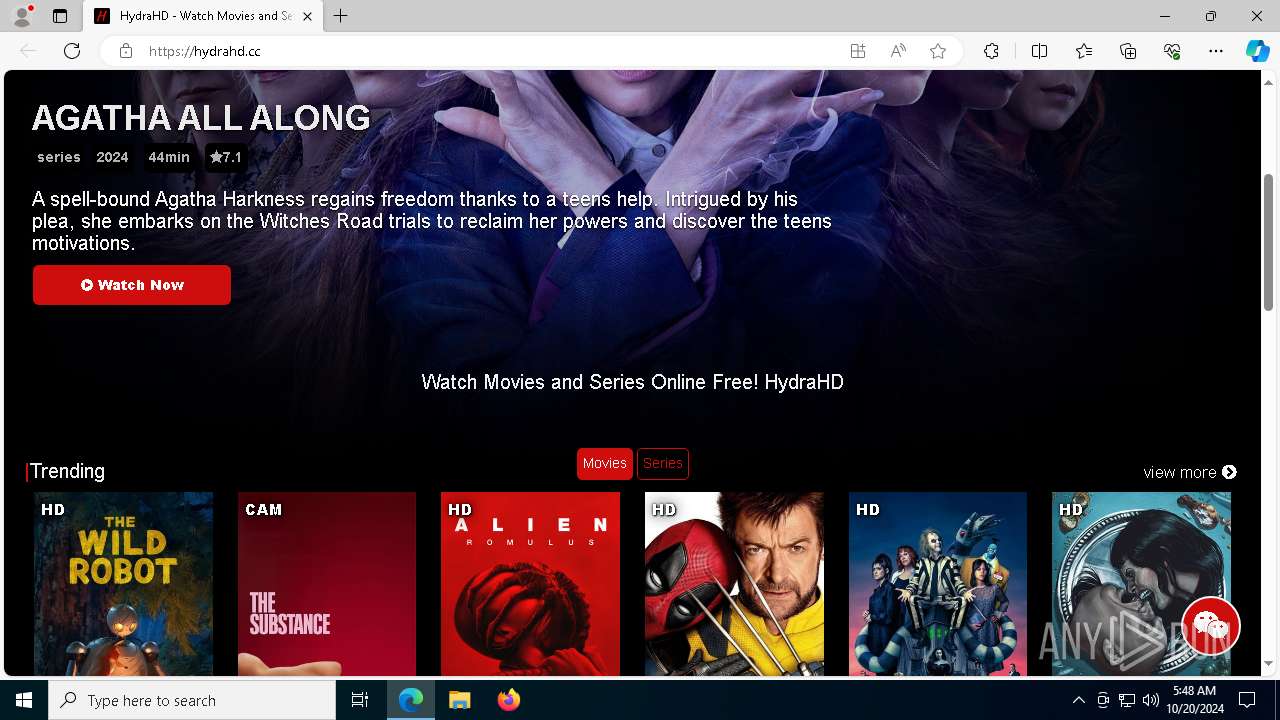Click the 44min duration badge

coord(169,157)
